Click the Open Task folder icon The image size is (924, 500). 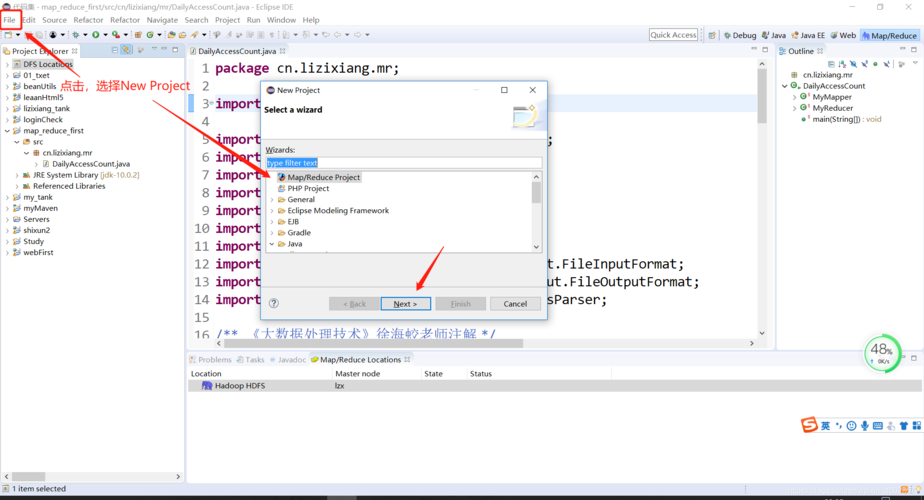click(183, 35)
